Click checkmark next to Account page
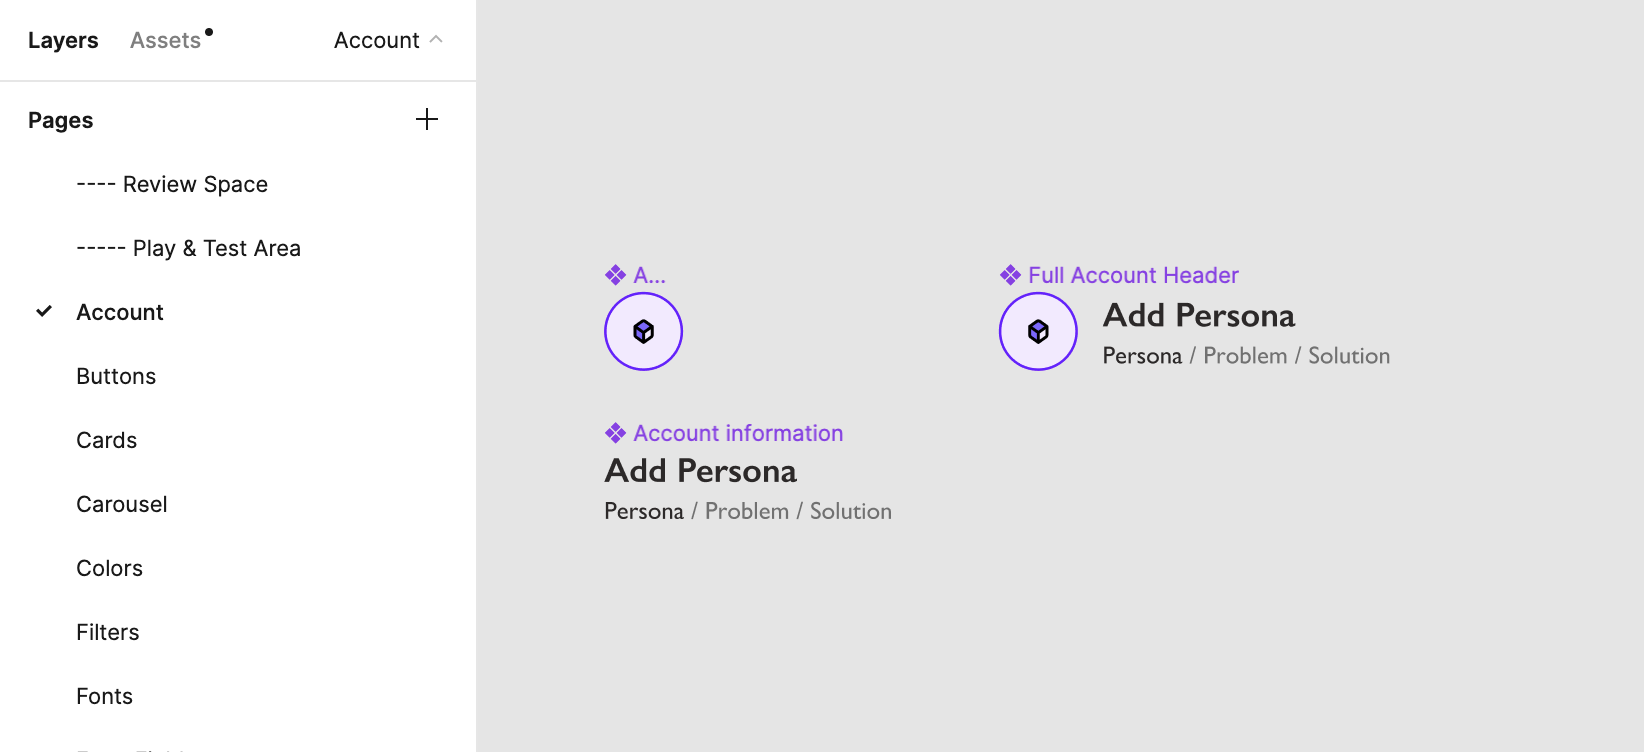The width and height of the screenshot is (1644, 752). coord(44,312)
